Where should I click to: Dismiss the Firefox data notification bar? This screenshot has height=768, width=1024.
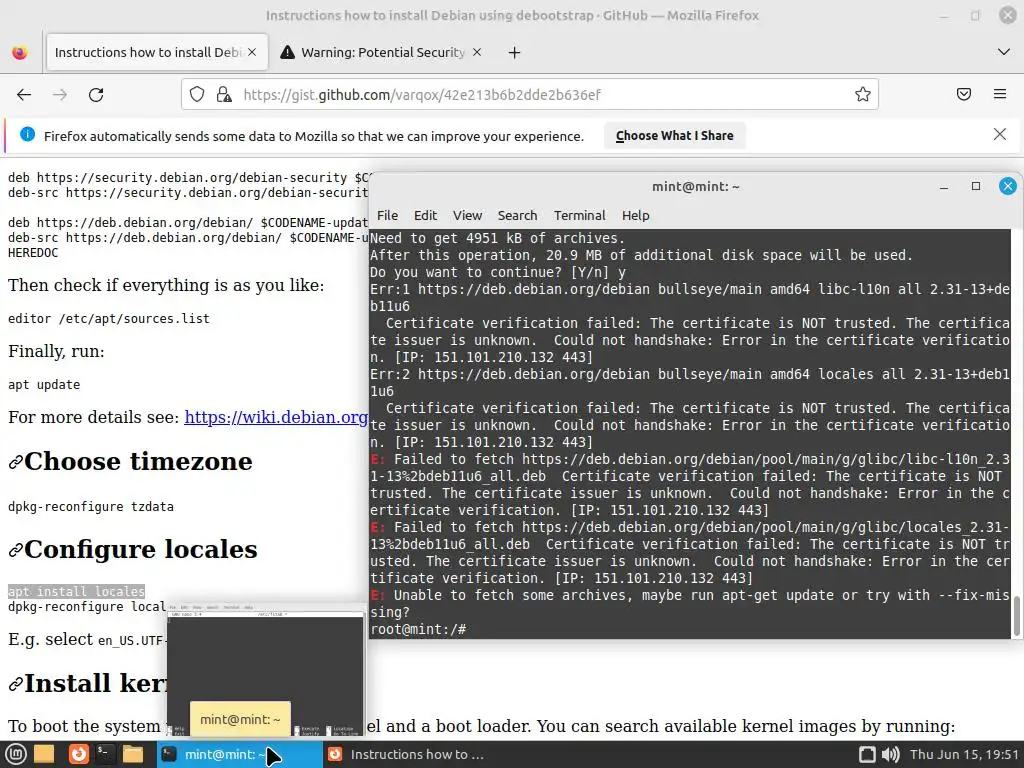(x=1000, y=135)
